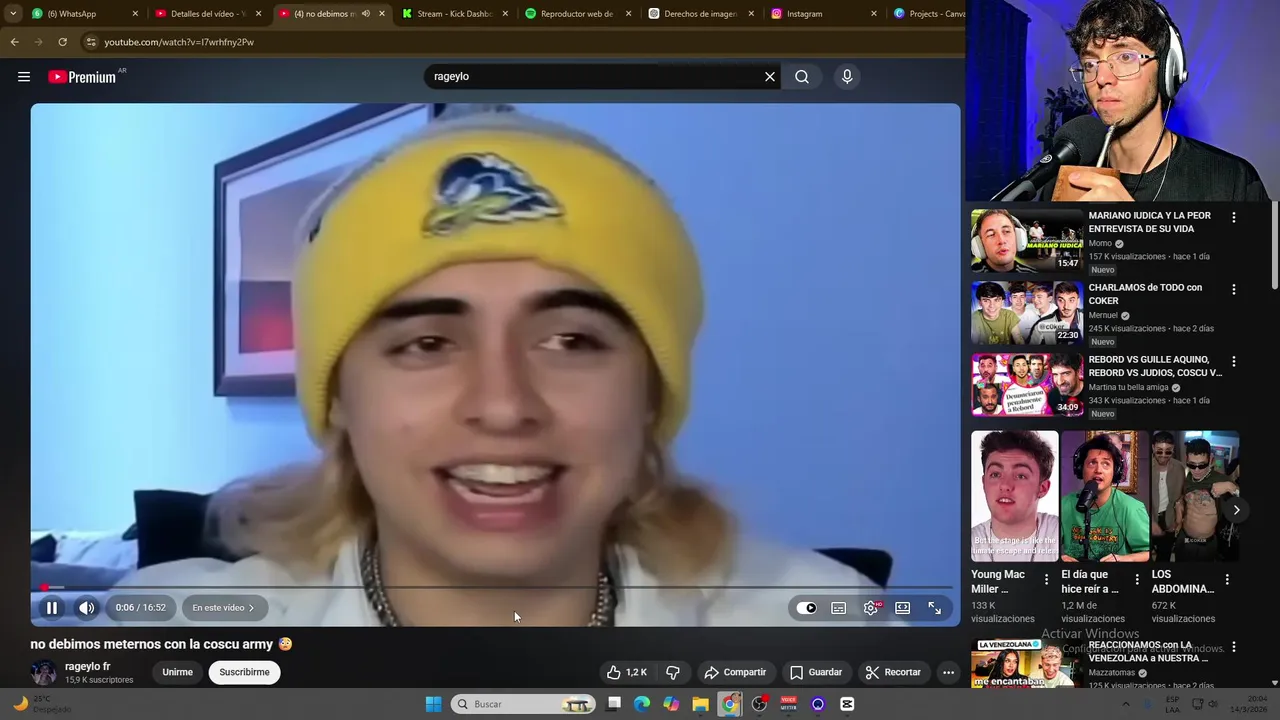Open options for the Young Mac Miller short
This screenshot has height=720, width=1280.
1047,579
